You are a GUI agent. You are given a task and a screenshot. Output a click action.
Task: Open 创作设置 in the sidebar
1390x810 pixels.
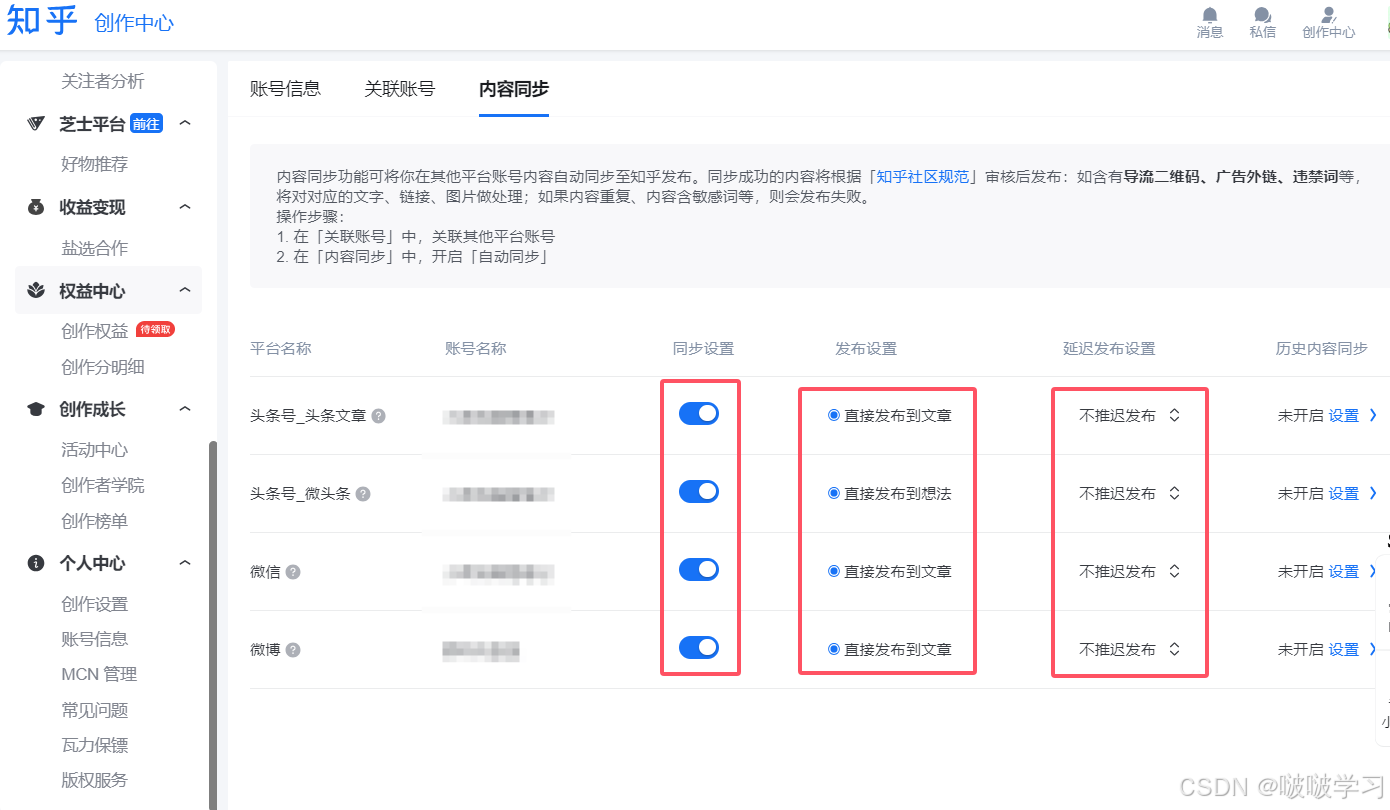click(94, 604)
